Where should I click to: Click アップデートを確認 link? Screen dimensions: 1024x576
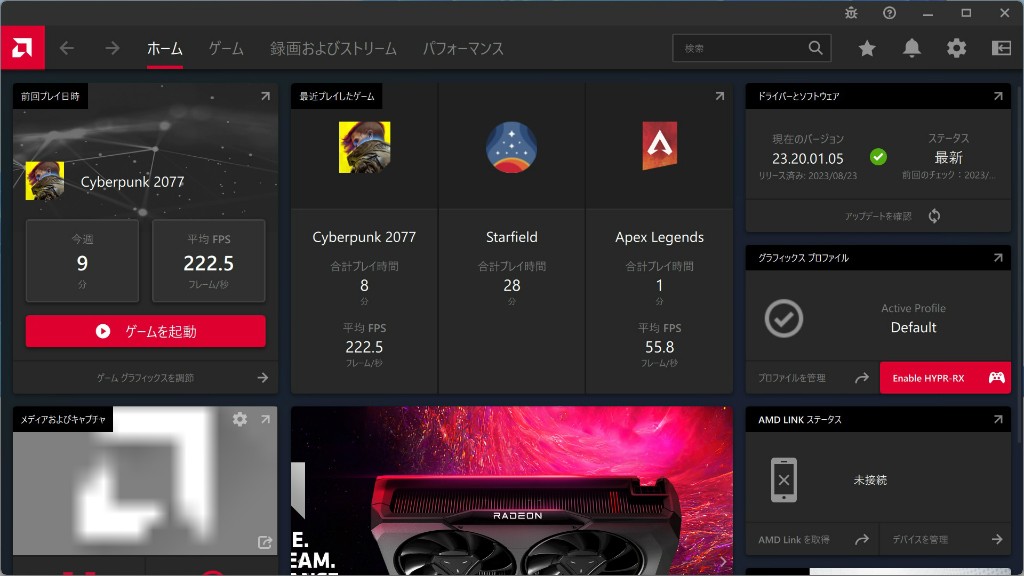[x=878, y=216]
